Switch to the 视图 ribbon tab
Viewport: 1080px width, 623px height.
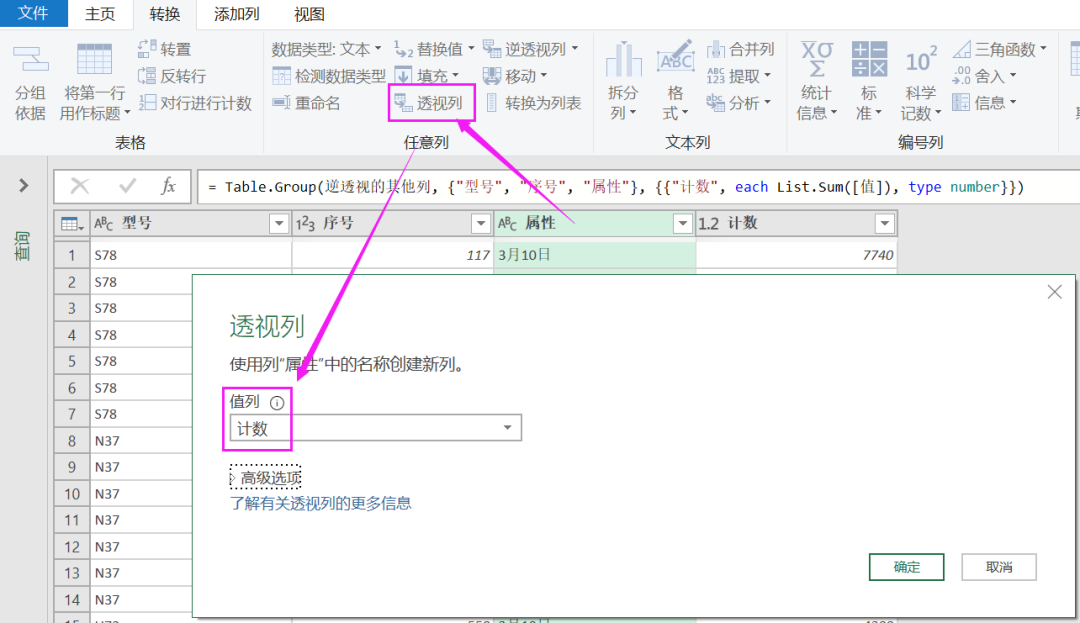click(309, 14)
